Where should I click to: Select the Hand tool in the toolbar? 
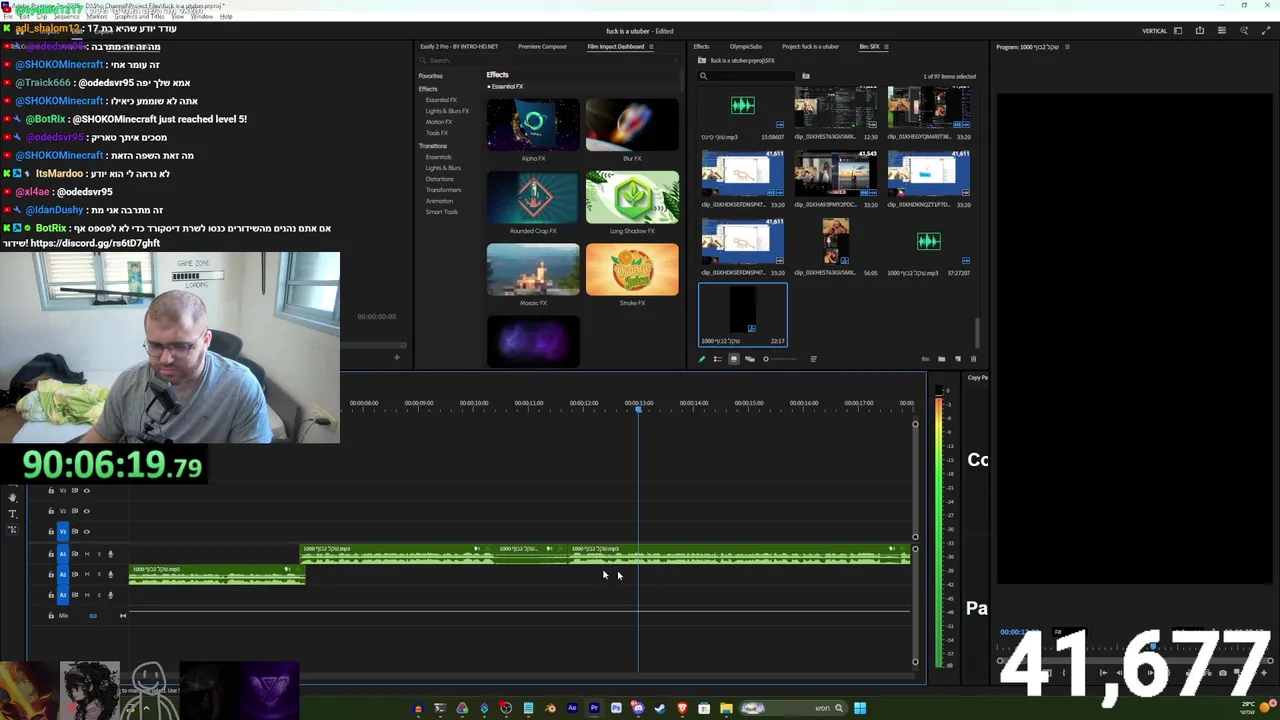[12, 497]
